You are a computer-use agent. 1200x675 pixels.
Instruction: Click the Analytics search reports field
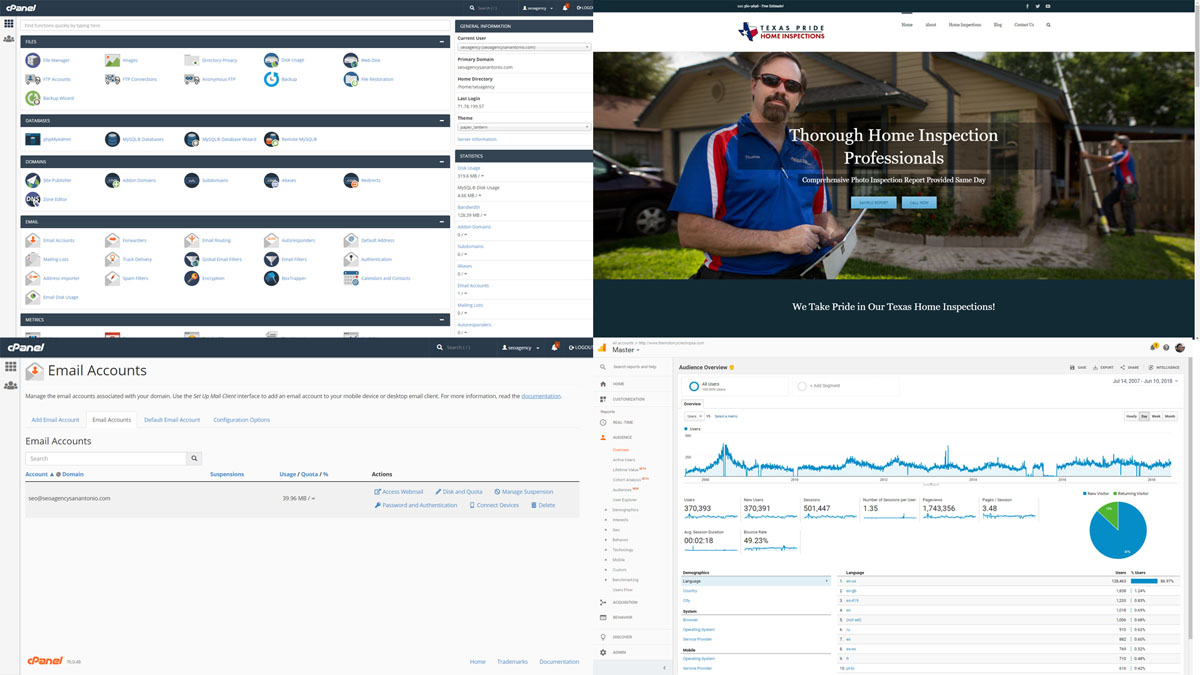click(636, 367)
